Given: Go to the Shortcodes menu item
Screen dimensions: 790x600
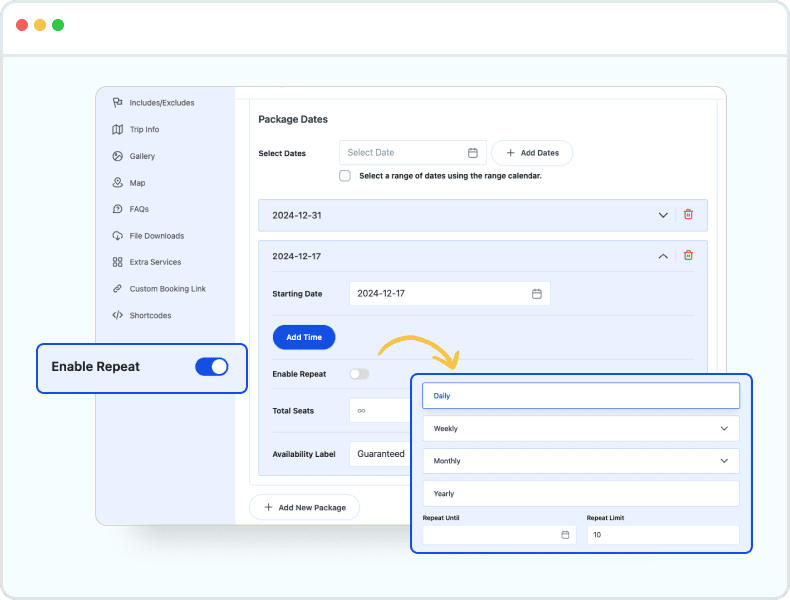Looking at the screenshot, I should tap(150, 316).
